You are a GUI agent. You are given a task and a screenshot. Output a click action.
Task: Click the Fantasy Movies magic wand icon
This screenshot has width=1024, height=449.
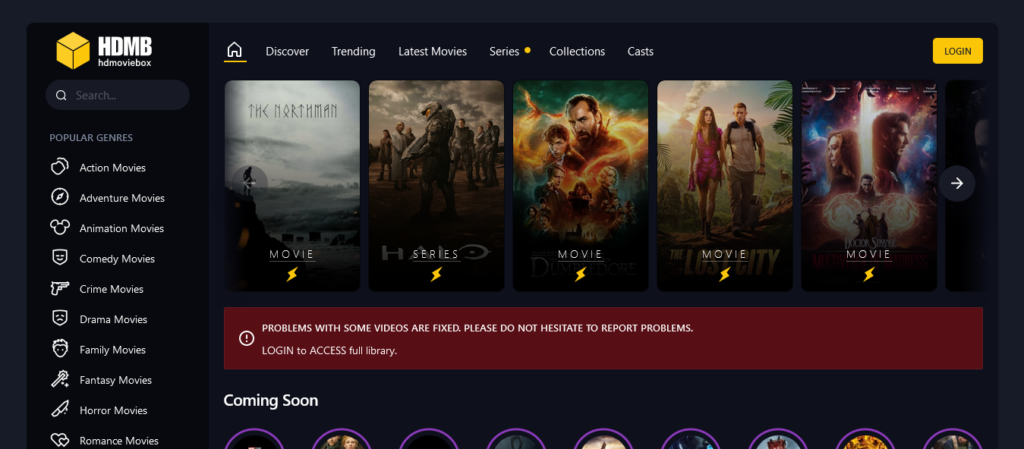click(x=59, y=379)
